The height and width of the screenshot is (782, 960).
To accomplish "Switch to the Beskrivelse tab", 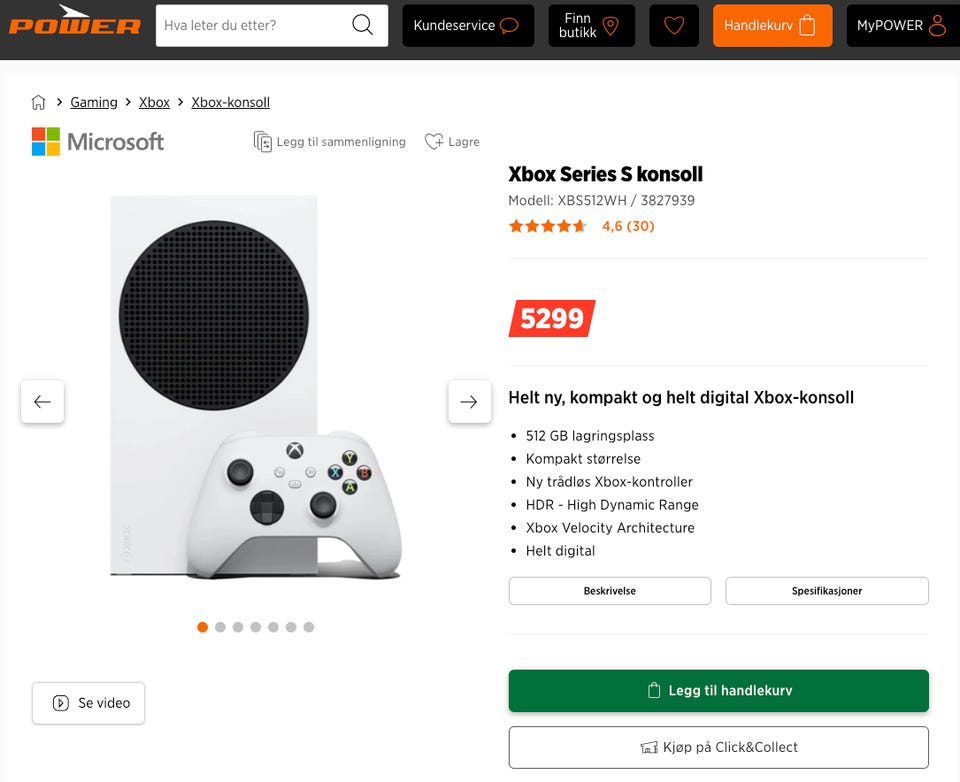I will click(609, 591).
